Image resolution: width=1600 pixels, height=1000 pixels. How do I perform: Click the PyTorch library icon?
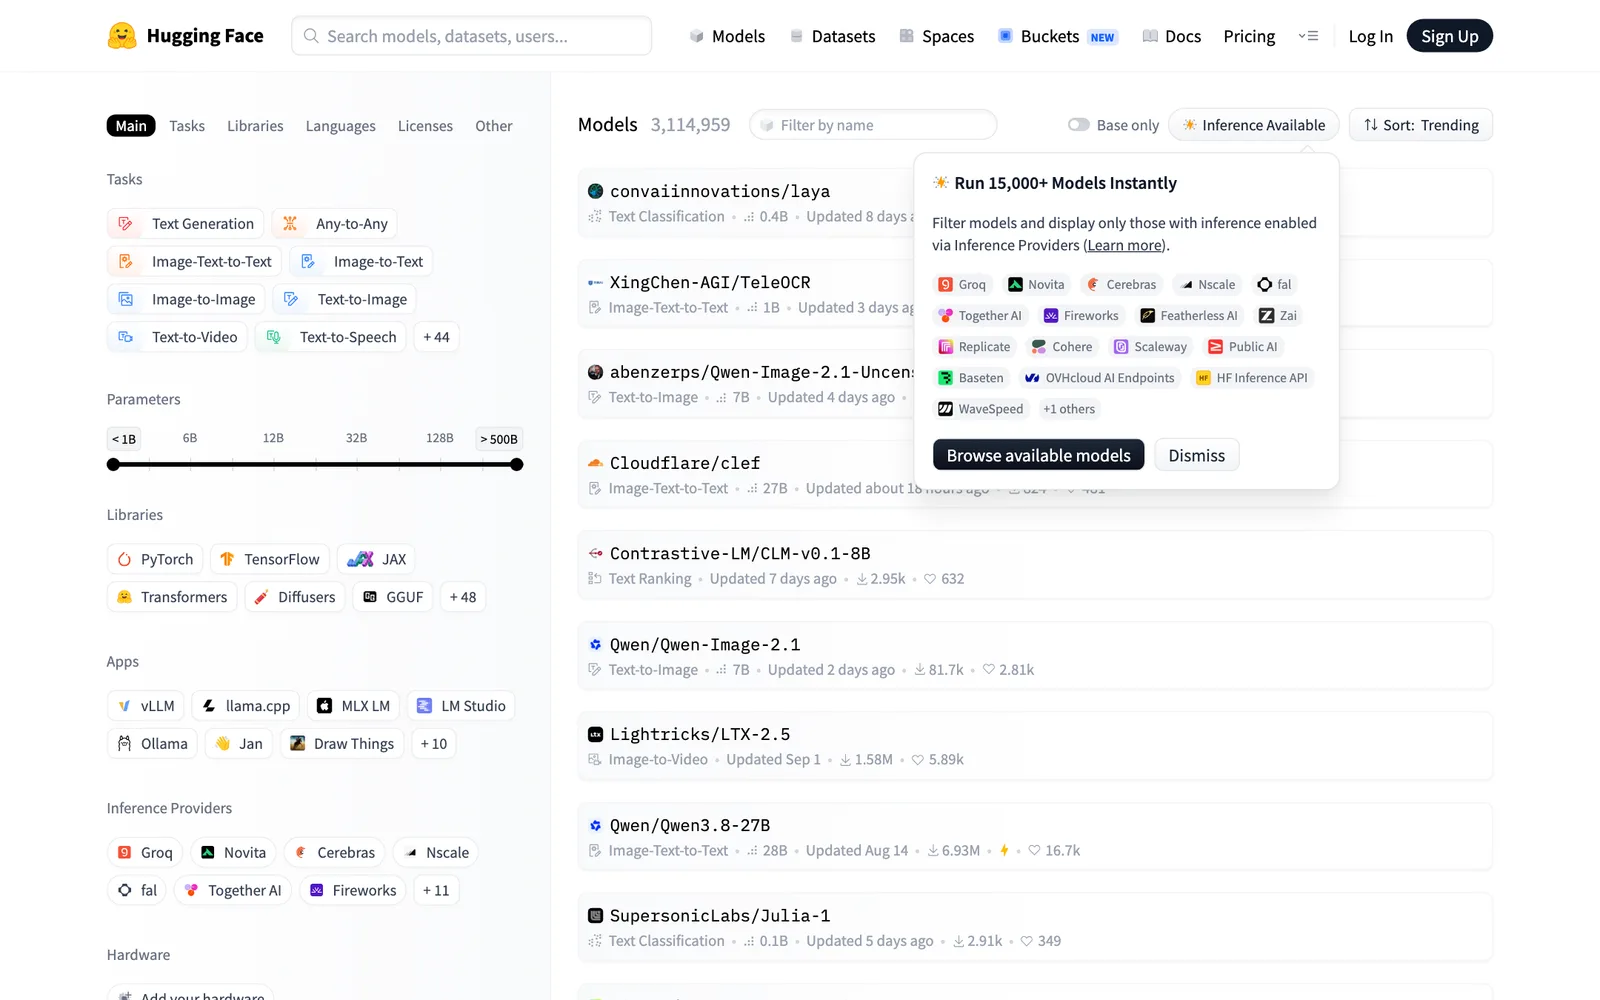[x=125, y=559]
